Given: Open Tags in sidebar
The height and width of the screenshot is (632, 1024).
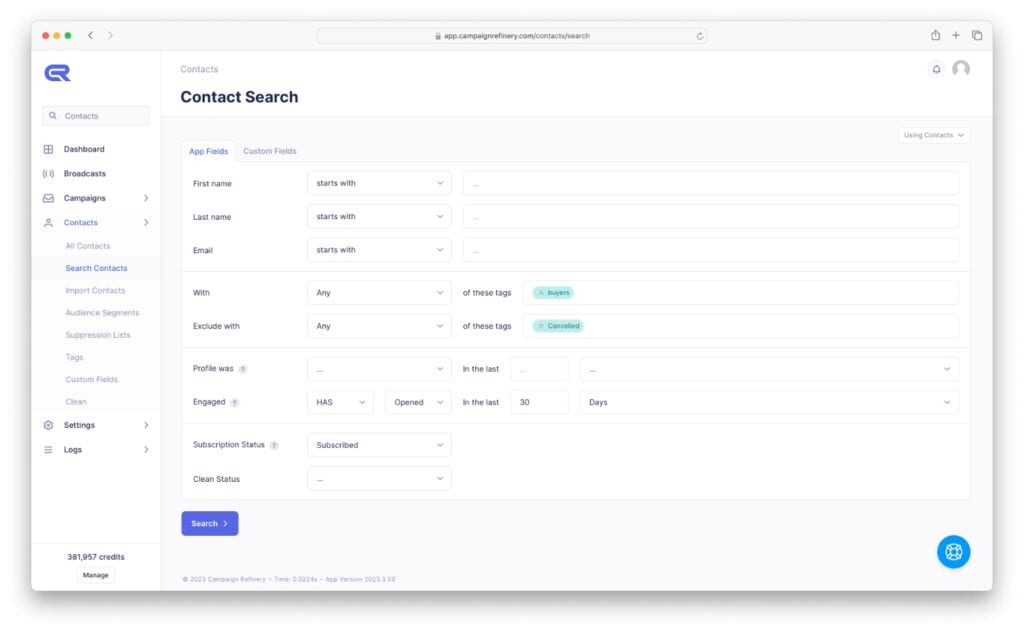Looking at the screenshot, I should click(x=74, y=357).
